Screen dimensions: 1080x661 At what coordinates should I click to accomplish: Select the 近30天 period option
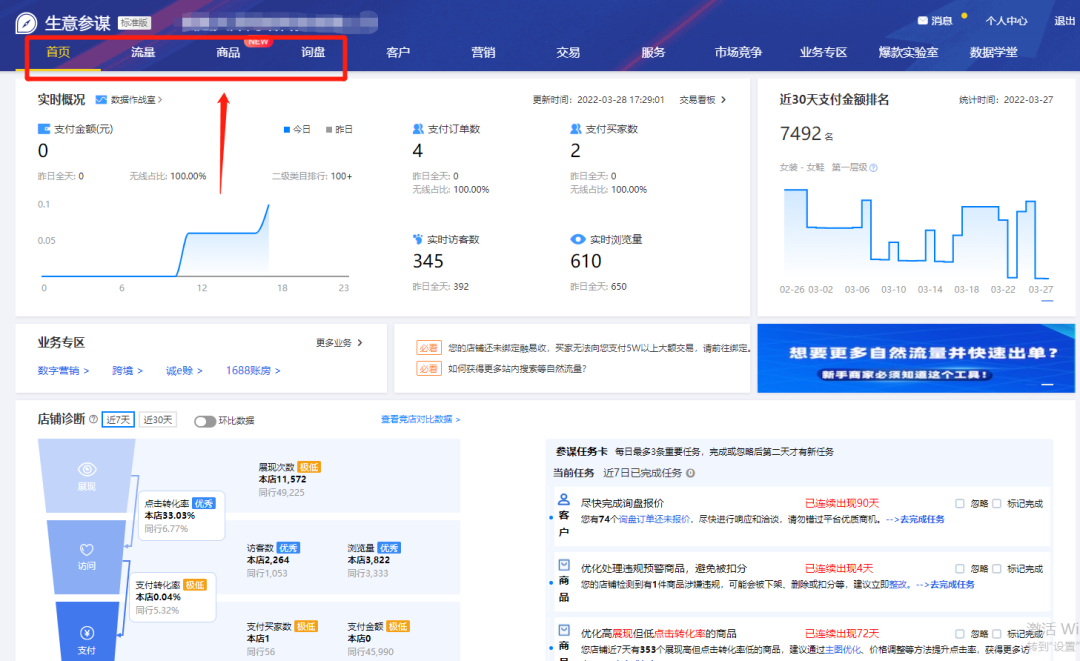tap(158, 419)
